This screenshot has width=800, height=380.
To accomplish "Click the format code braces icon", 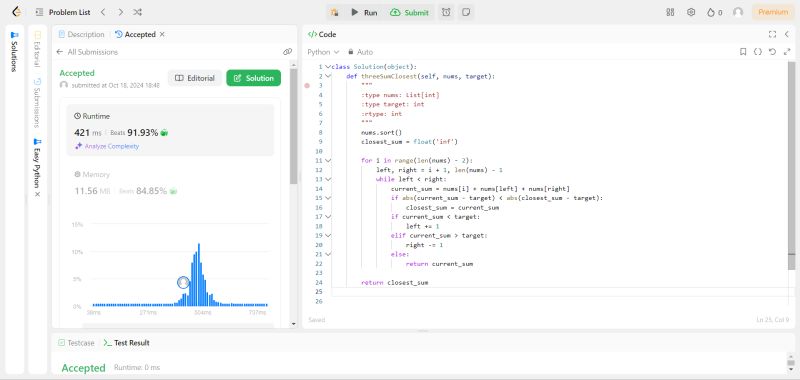I will click(x=758, y=52).
